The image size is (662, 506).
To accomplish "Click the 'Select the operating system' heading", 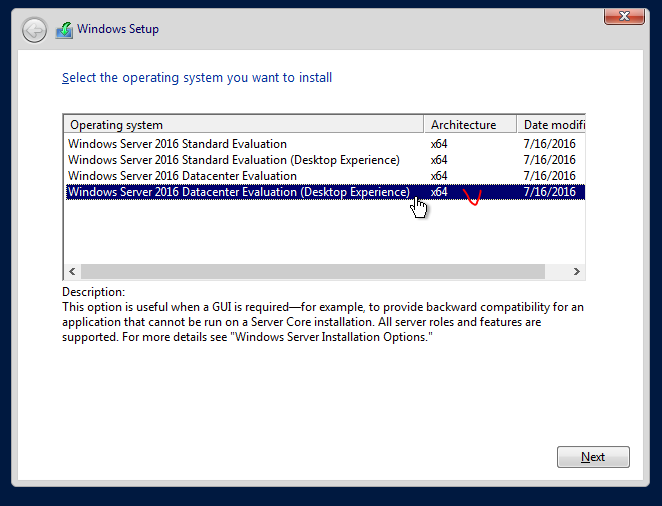I will (197, 78).
